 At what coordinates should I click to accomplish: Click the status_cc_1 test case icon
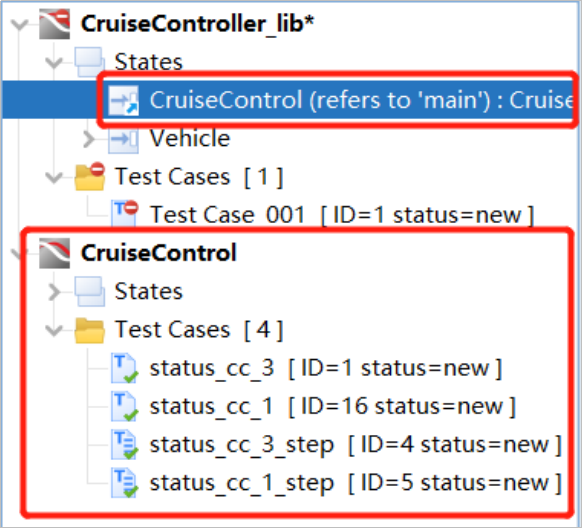pos(125,406)
